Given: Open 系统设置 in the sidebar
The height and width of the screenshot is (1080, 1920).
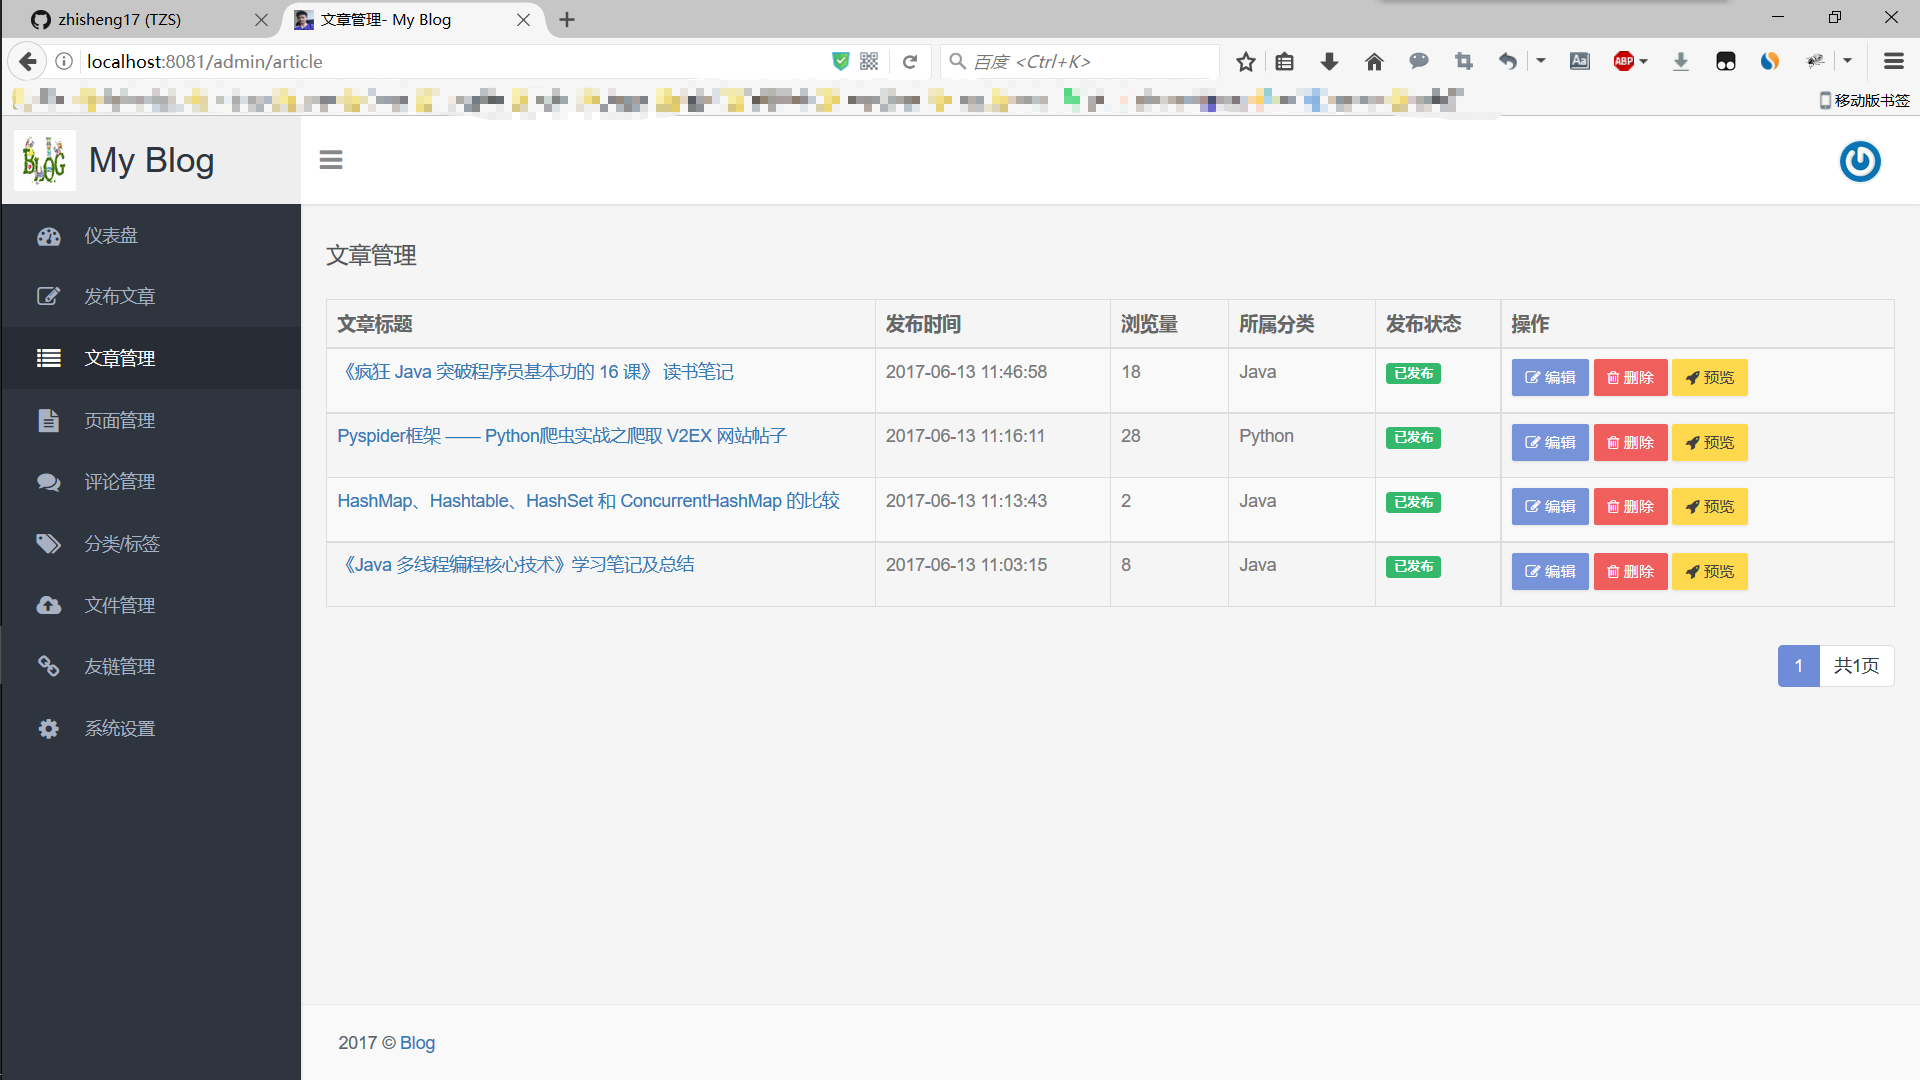Looking at the screenshot, I should click(119, 729).
